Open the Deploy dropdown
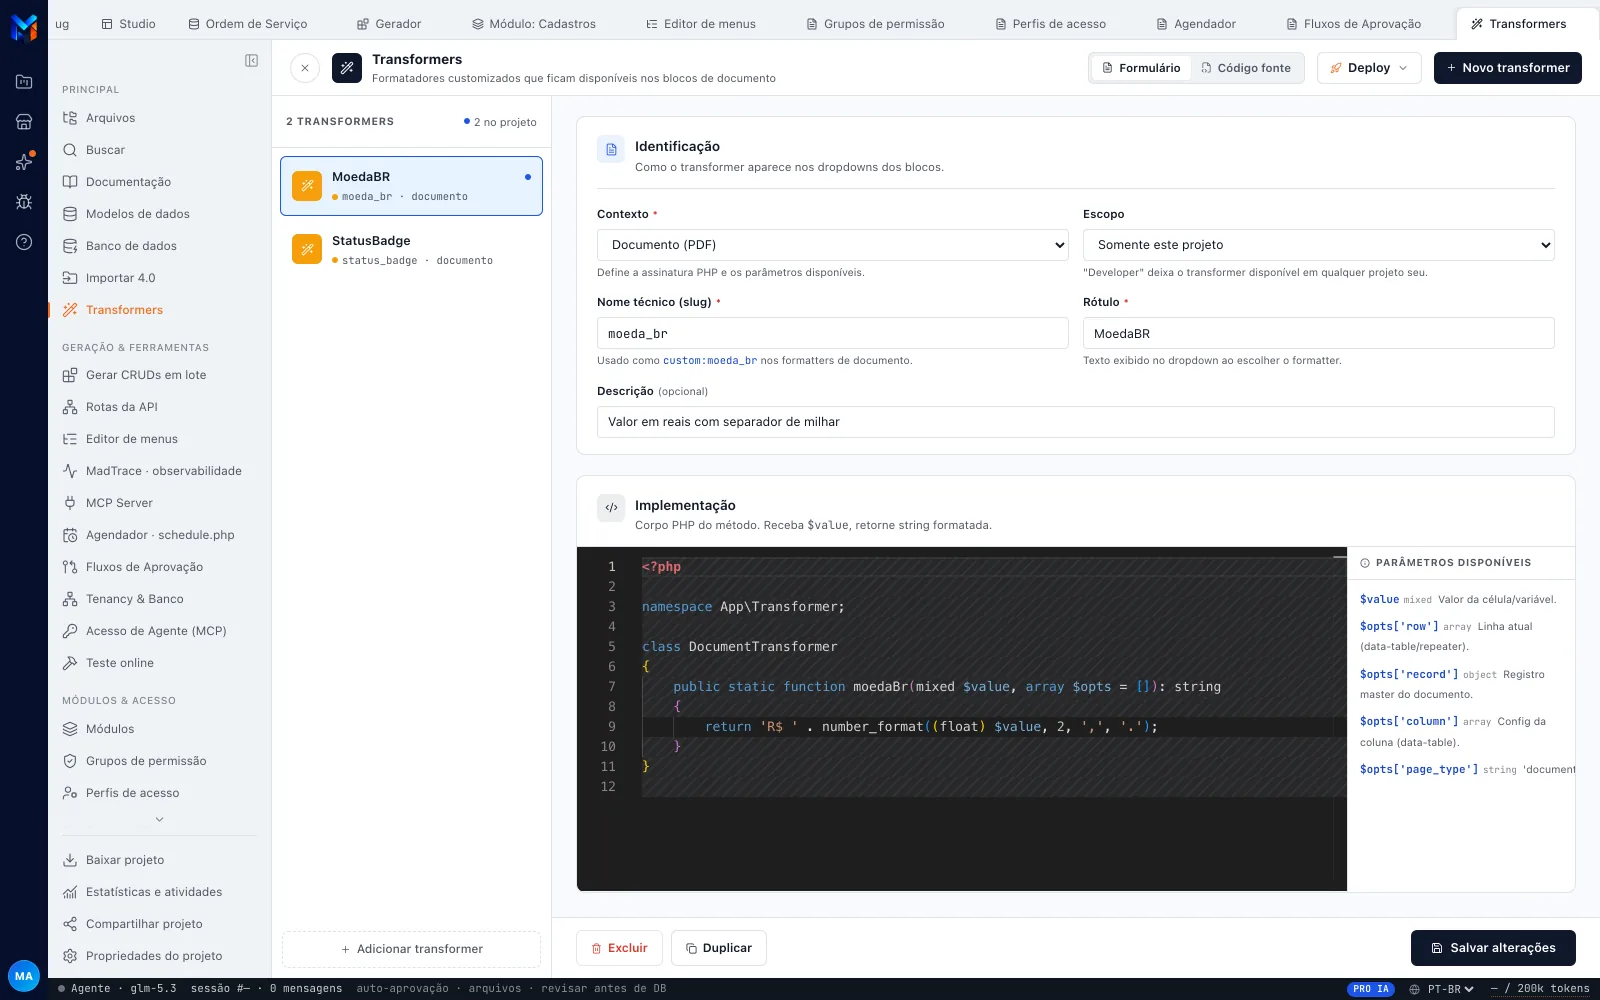This screenshot has width=1600, height=1000. tap(1369, 68)
